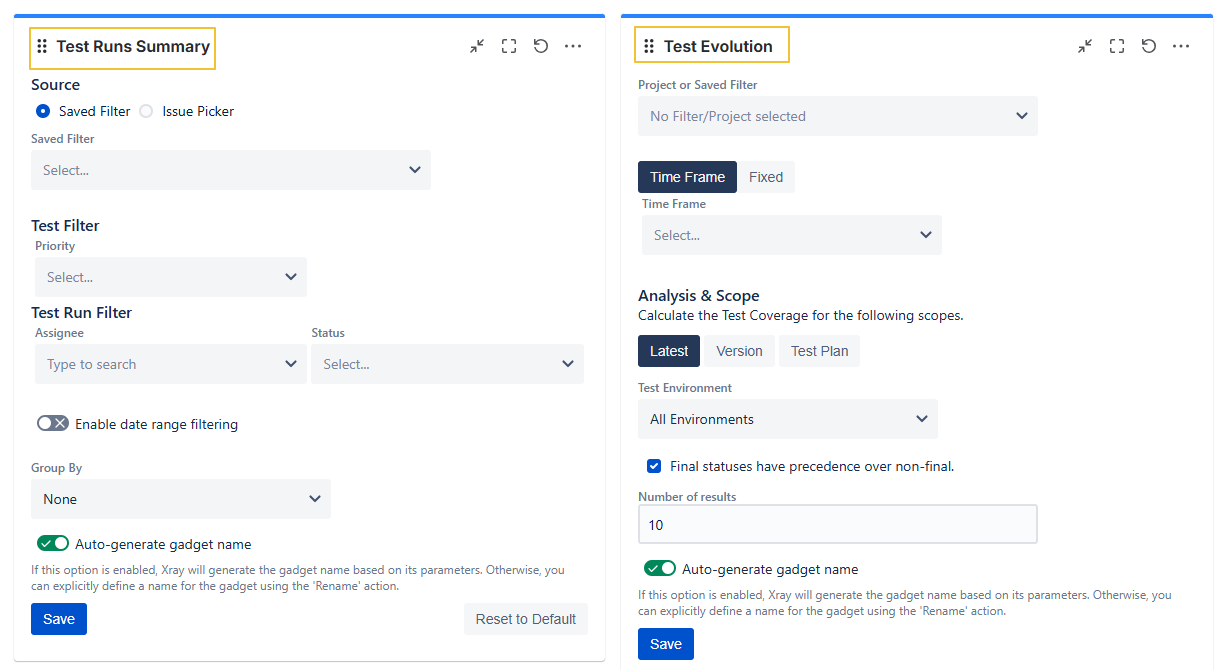Maximize the Test Evolution gadget
The height and width of the screenshot is (670, 1229).
1117,46
